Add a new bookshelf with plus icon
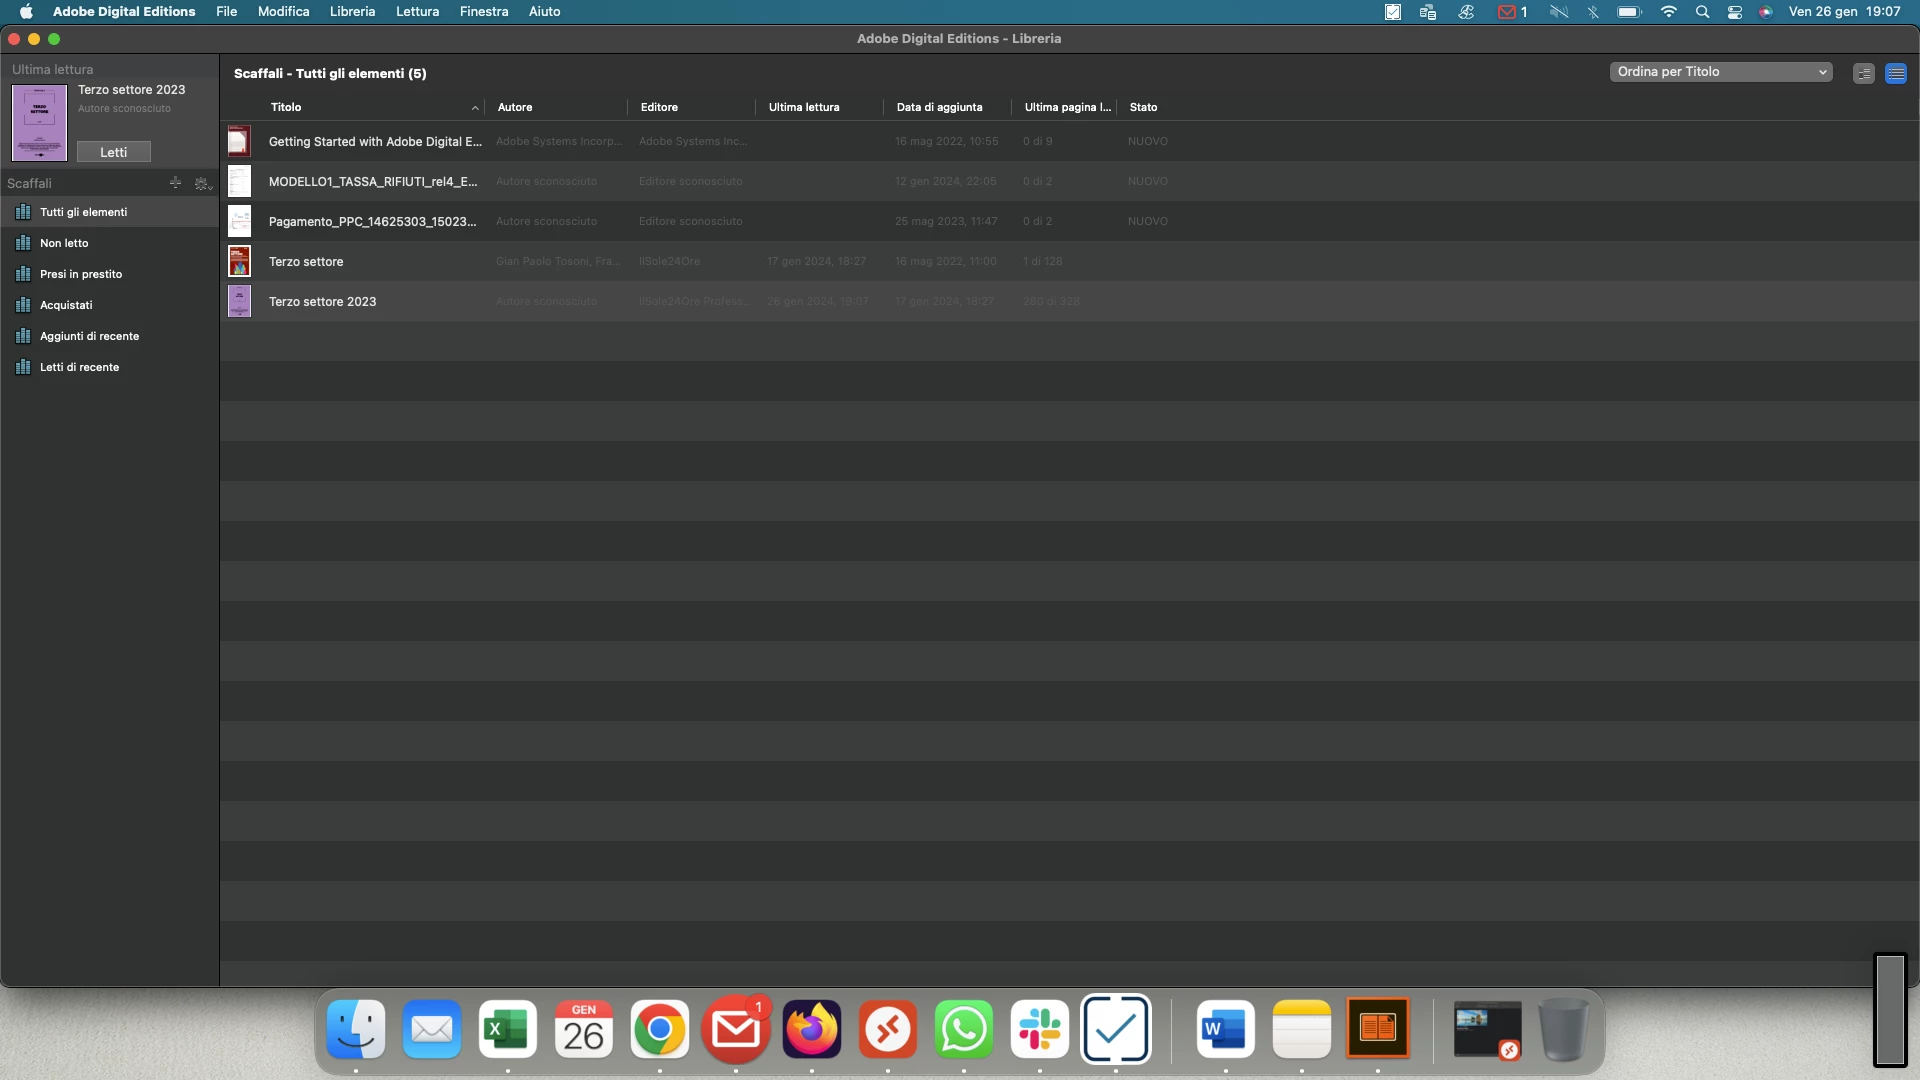Screen dimensions: 1920x1080 pos(175,183)
